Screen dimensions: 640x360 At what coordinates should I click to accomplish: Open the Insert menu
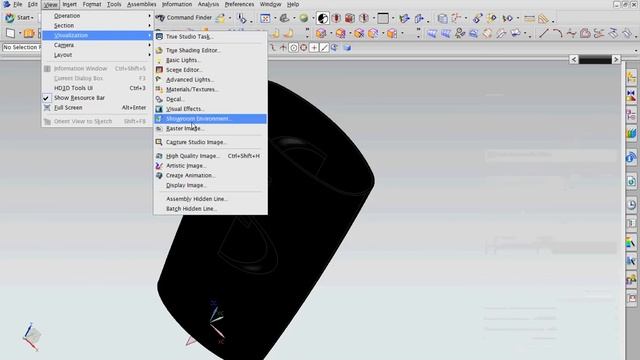pos(69,4)
